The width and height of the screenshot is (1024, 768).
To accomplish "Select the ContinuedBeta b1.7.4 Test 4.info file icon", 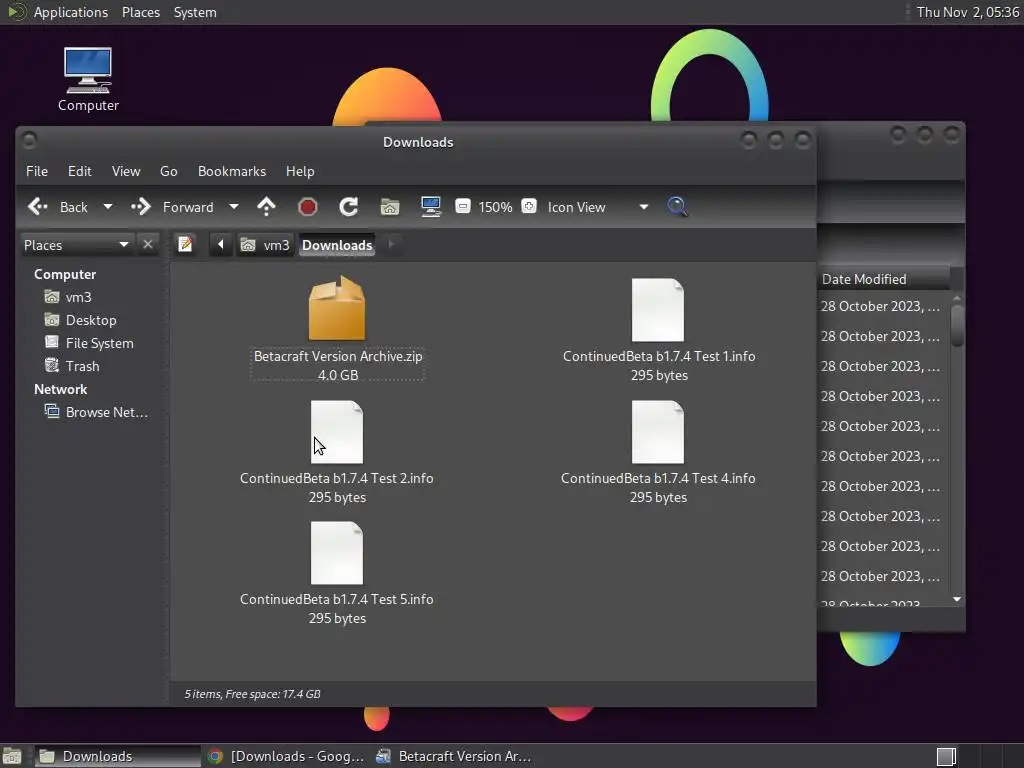I will coord(658,432).
